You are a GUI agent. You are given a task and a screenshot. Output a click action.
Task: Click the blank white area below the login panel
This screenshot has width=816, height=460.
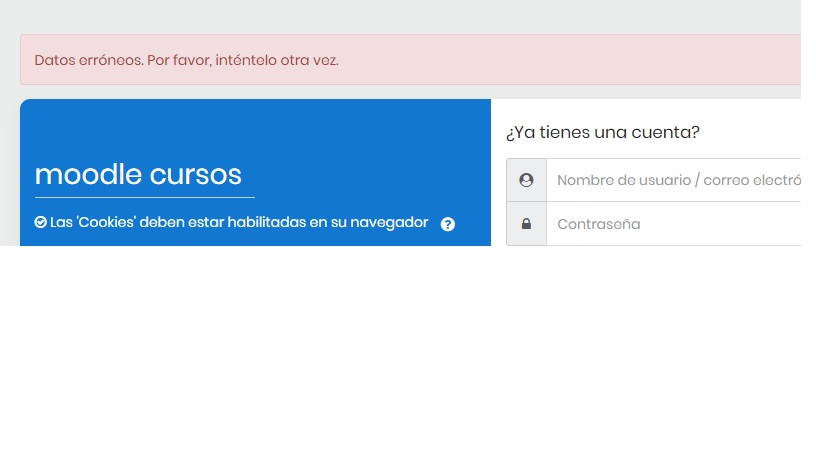tap(400, 350)
